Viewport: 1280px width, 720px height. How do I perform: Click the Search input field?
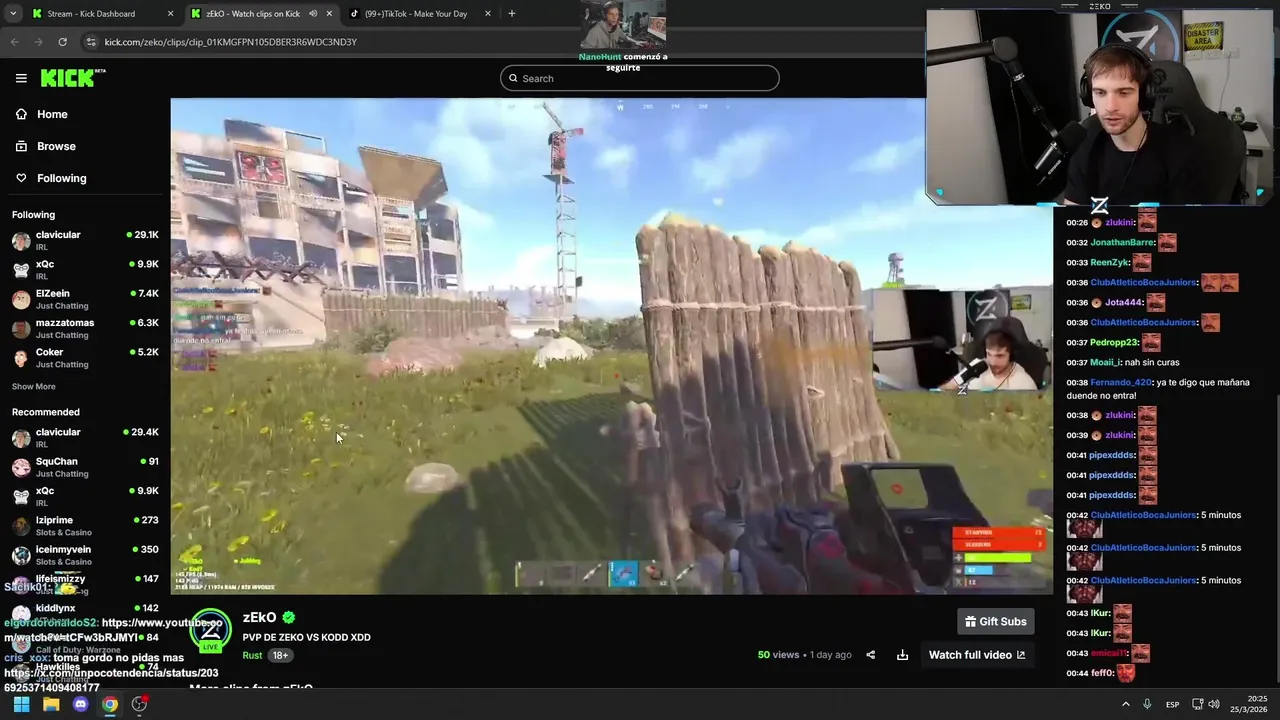pyautogui.click(x=640, y=78)
